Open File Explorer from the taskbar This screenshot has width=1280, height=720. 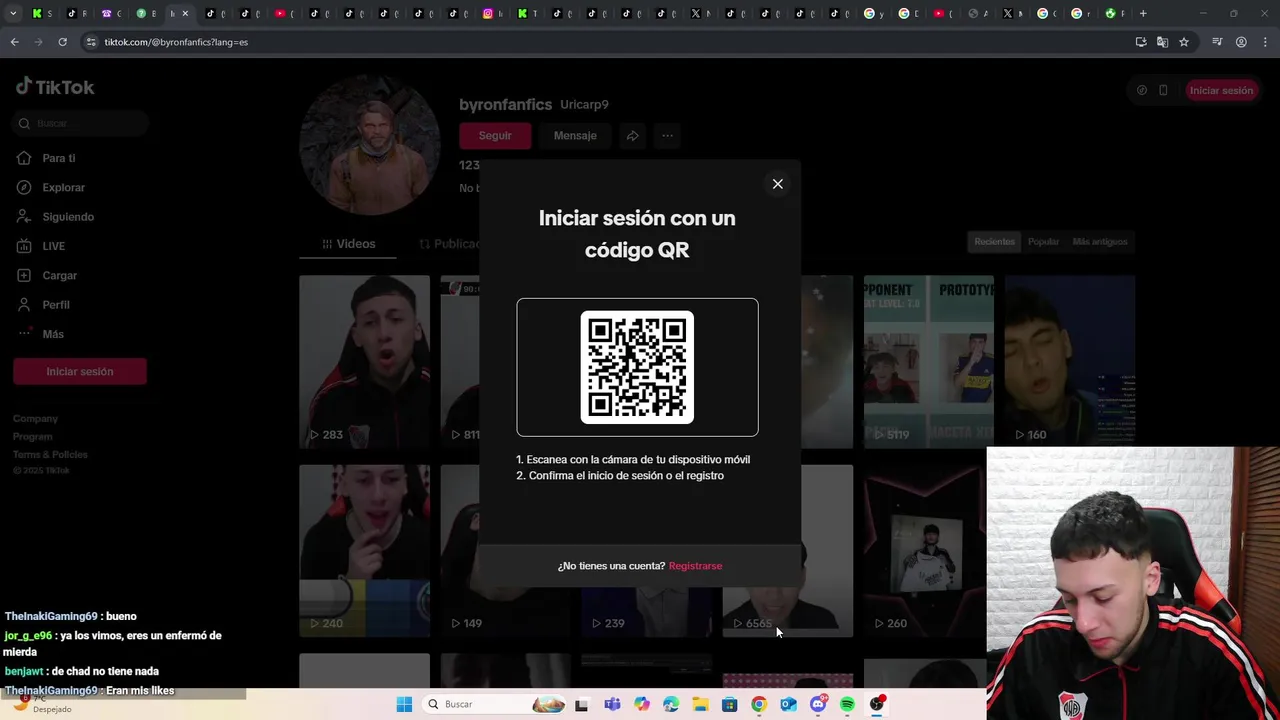[x=700, y=704]
